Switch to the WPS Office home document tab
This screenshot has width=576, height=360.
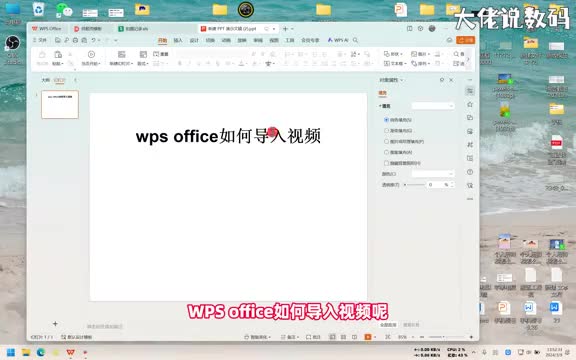pyautogui.click(x=47, y=28)
